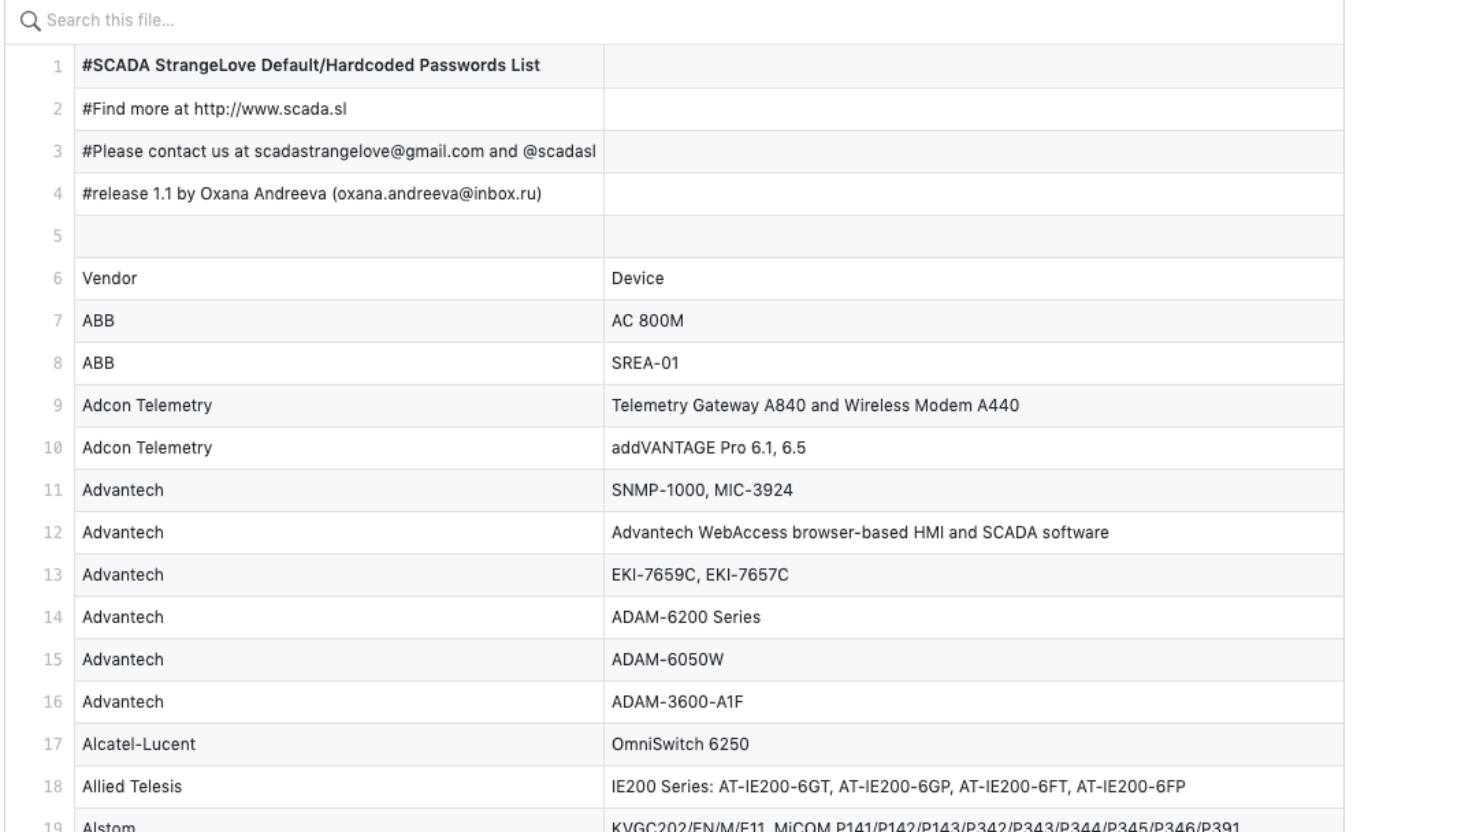
Task: Click the 'Device' header cell
Action: [974, 278]
